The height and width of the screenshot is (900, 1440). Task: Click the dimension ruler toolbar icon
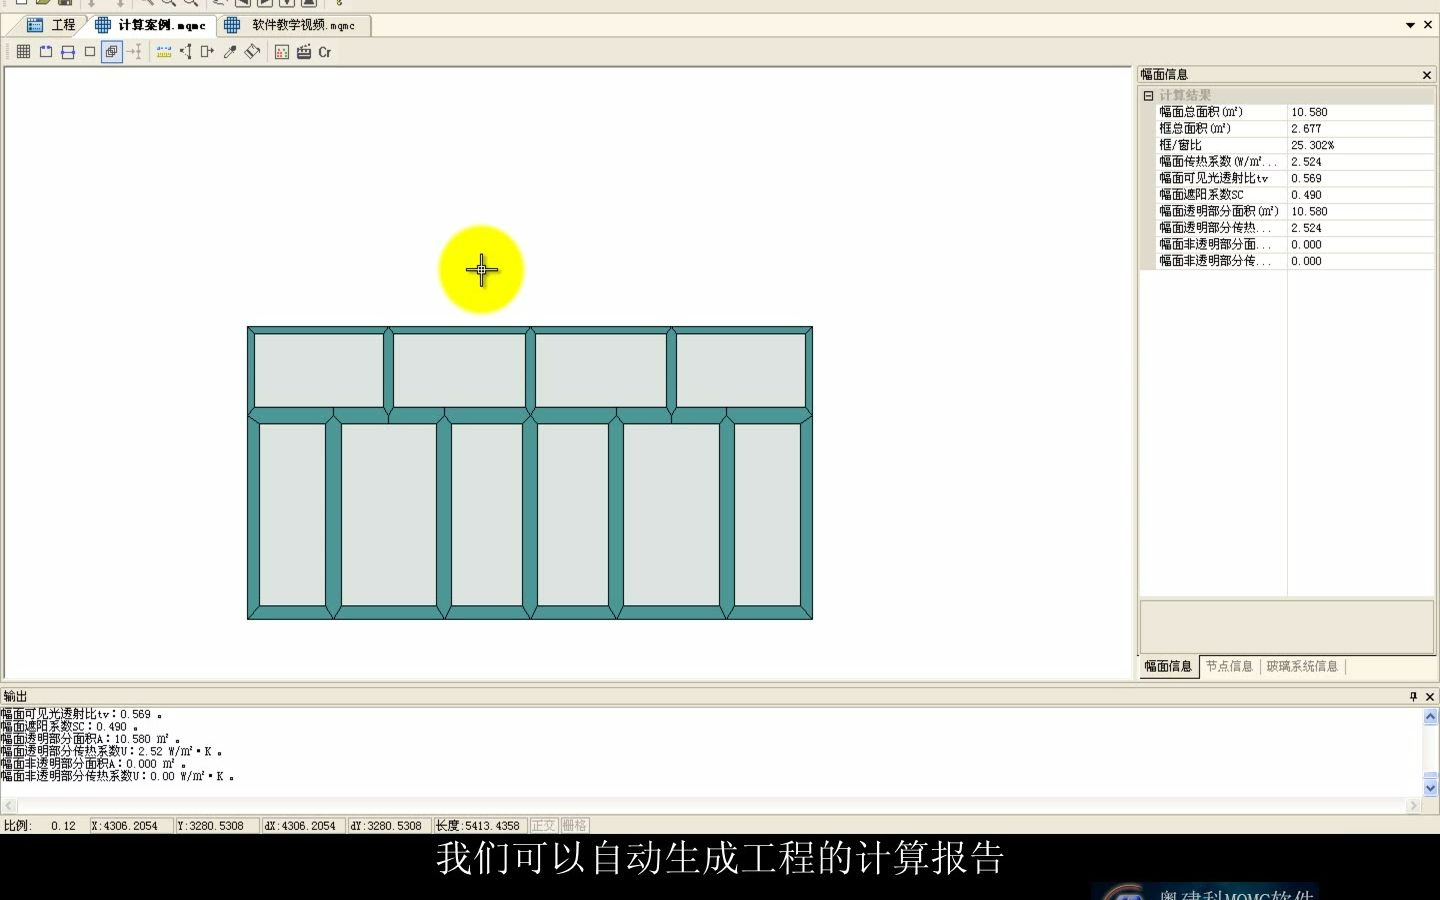(164, 52)
